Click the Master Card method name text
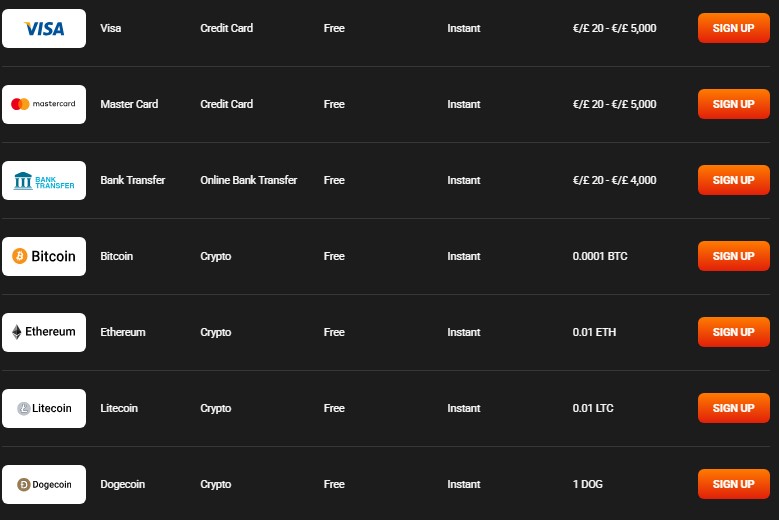 tap(129, 104)
